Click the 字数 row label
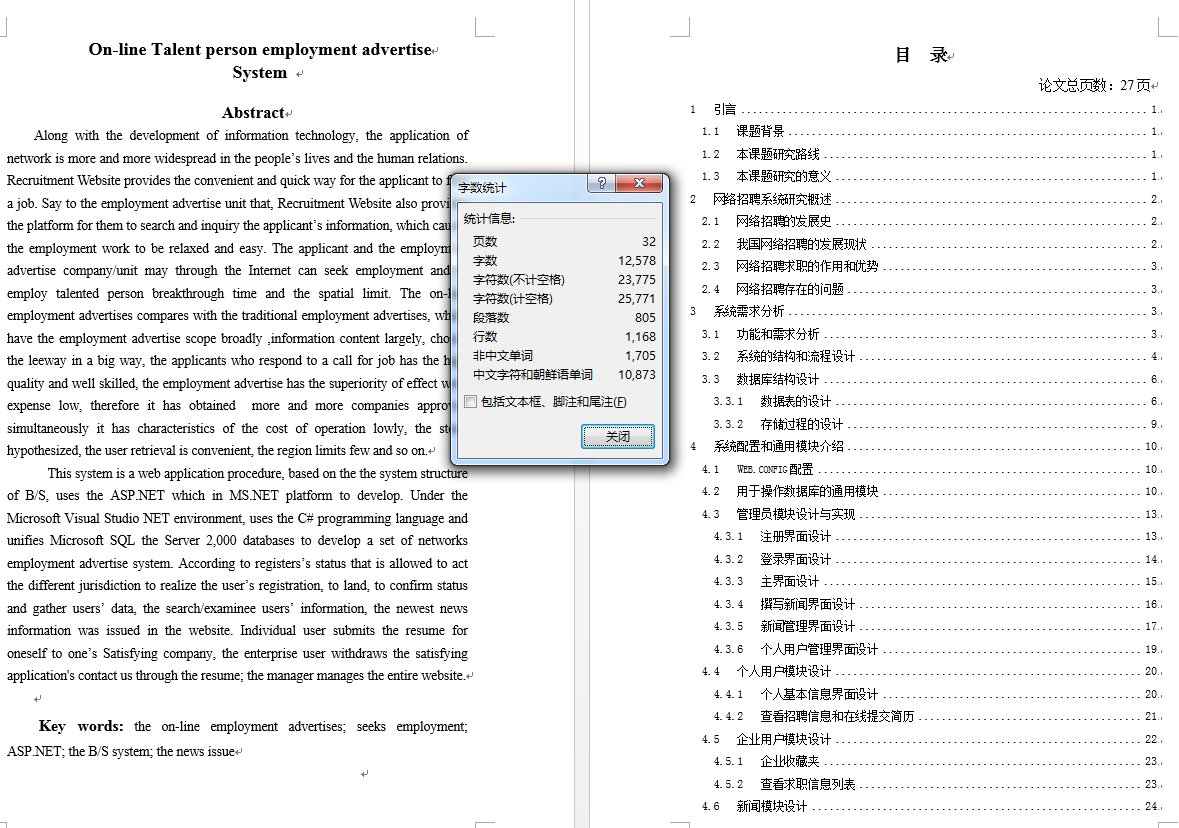This screenshot has height=828, width=1179. [485, 260]
